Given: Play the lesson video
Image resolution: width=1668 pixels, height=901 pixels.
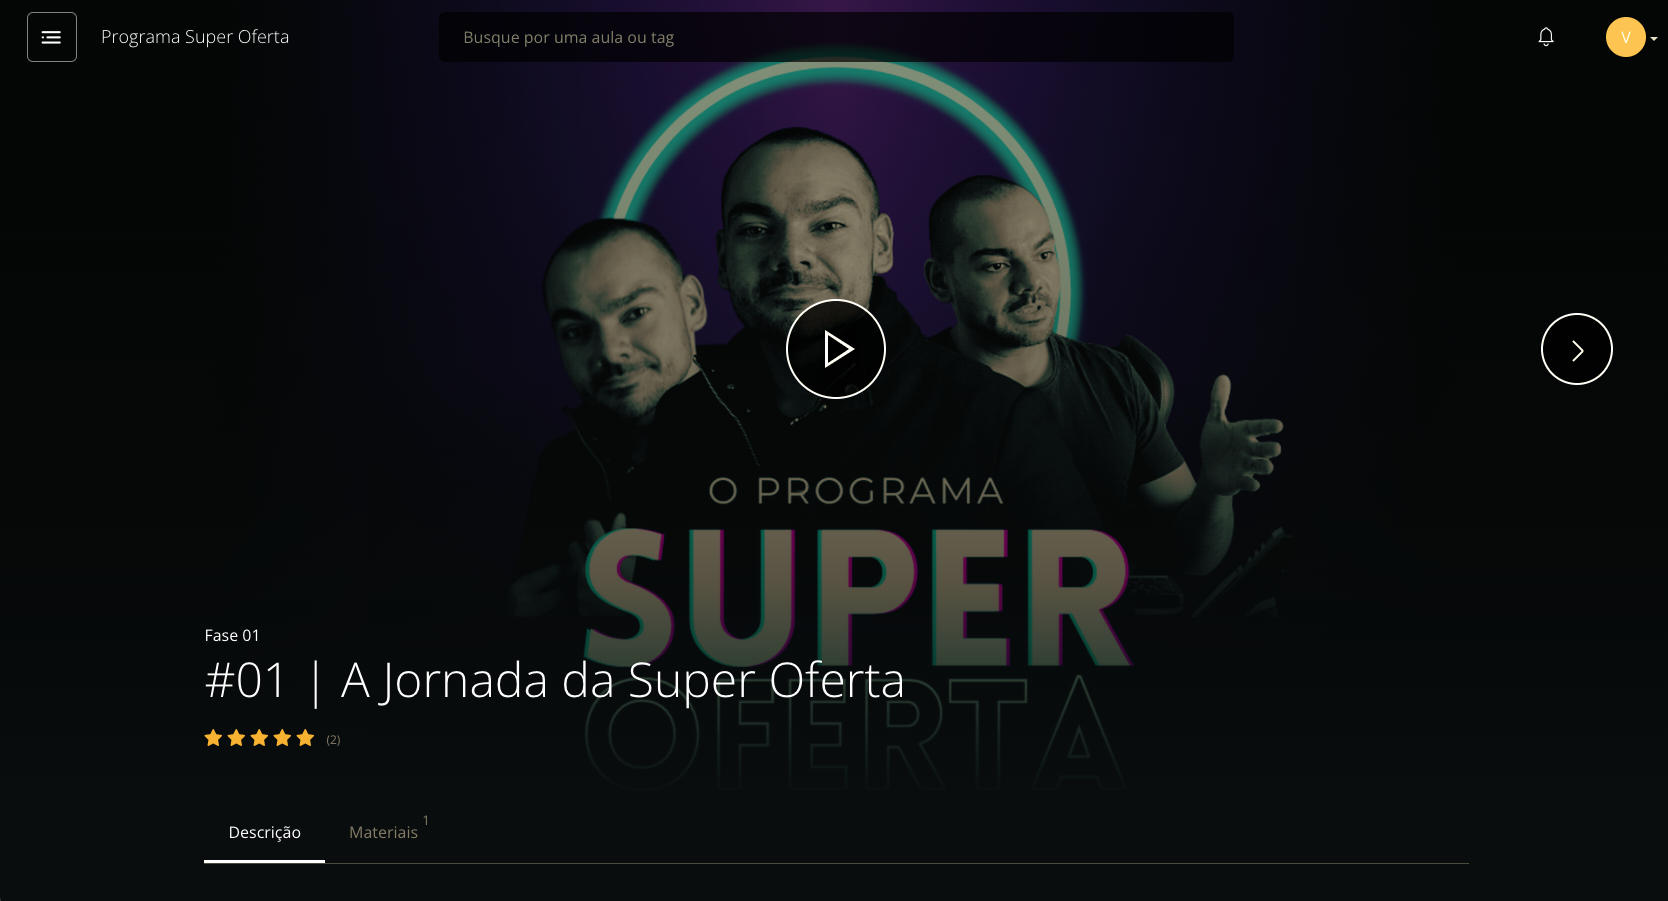Looking at the screenshot, I should pyautogui.click(x=836, y=349).
